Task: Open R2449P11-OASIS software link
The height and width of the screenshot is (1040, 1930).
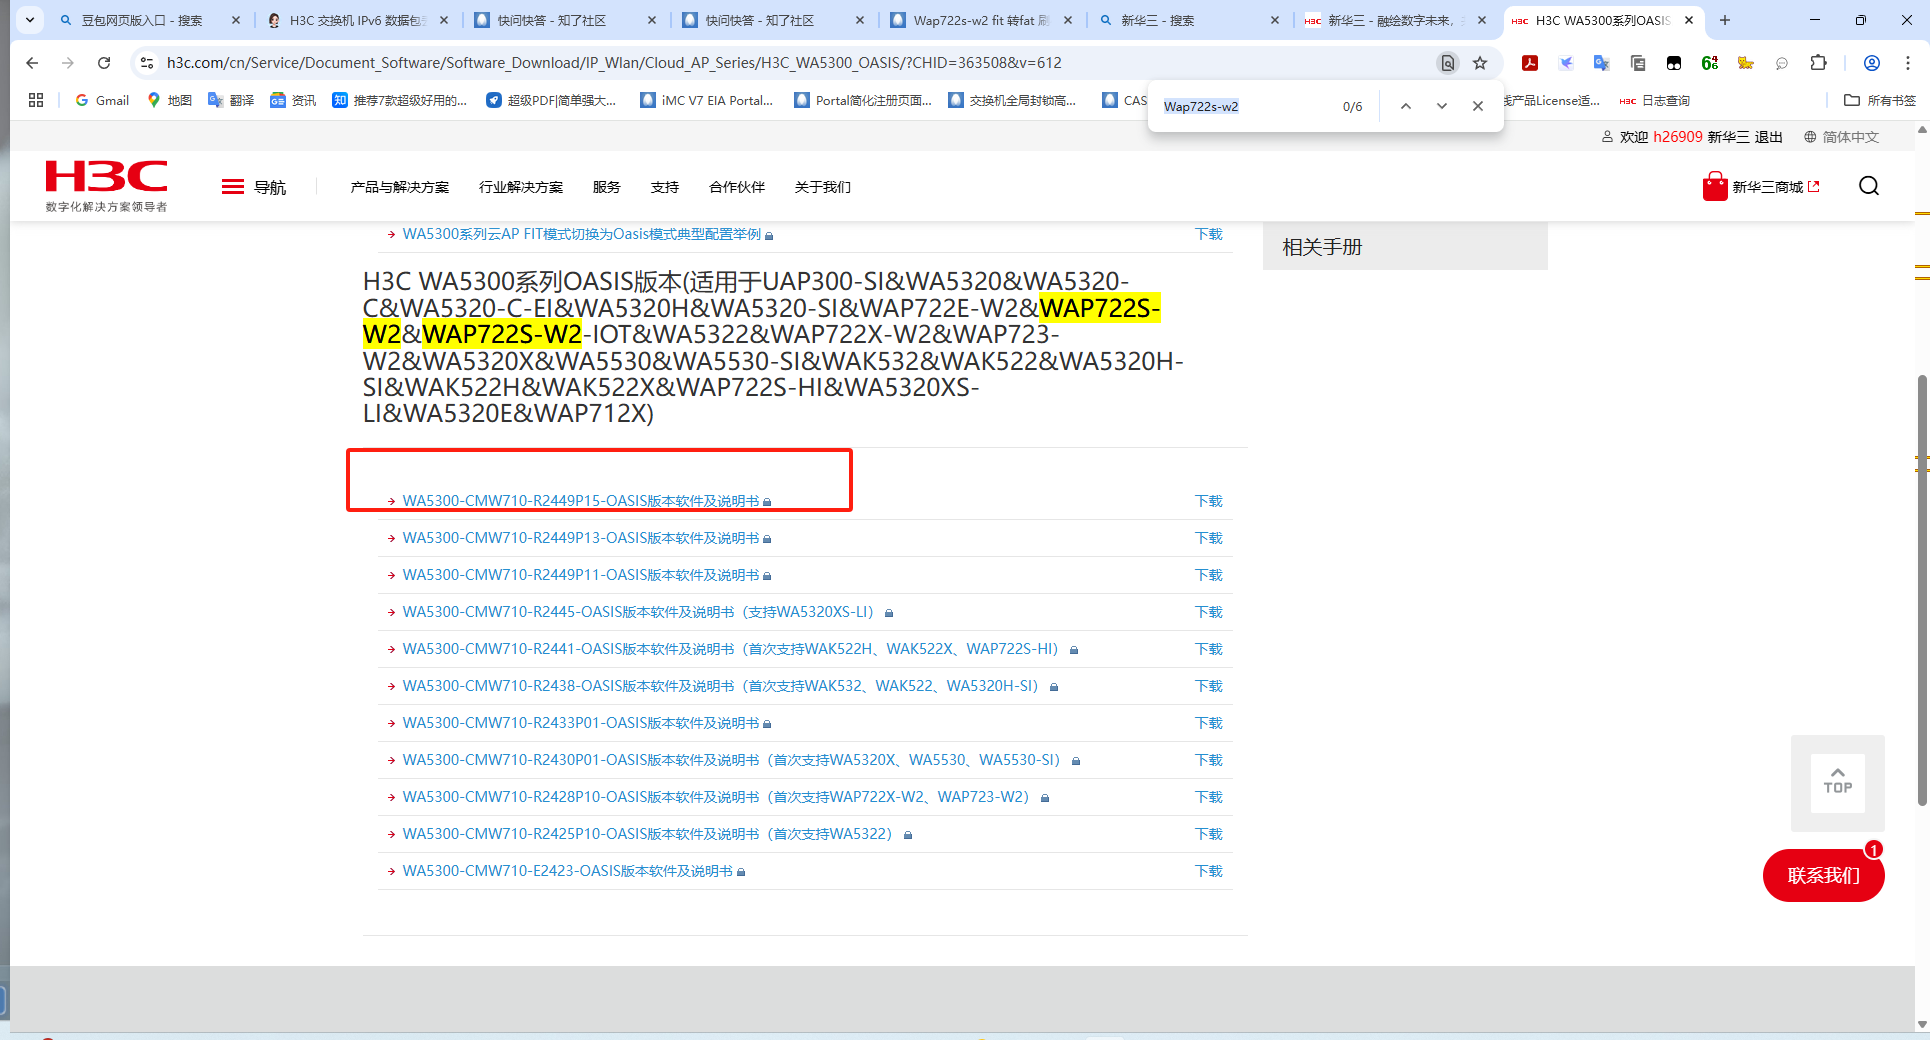Action: (x=581, y=575)
